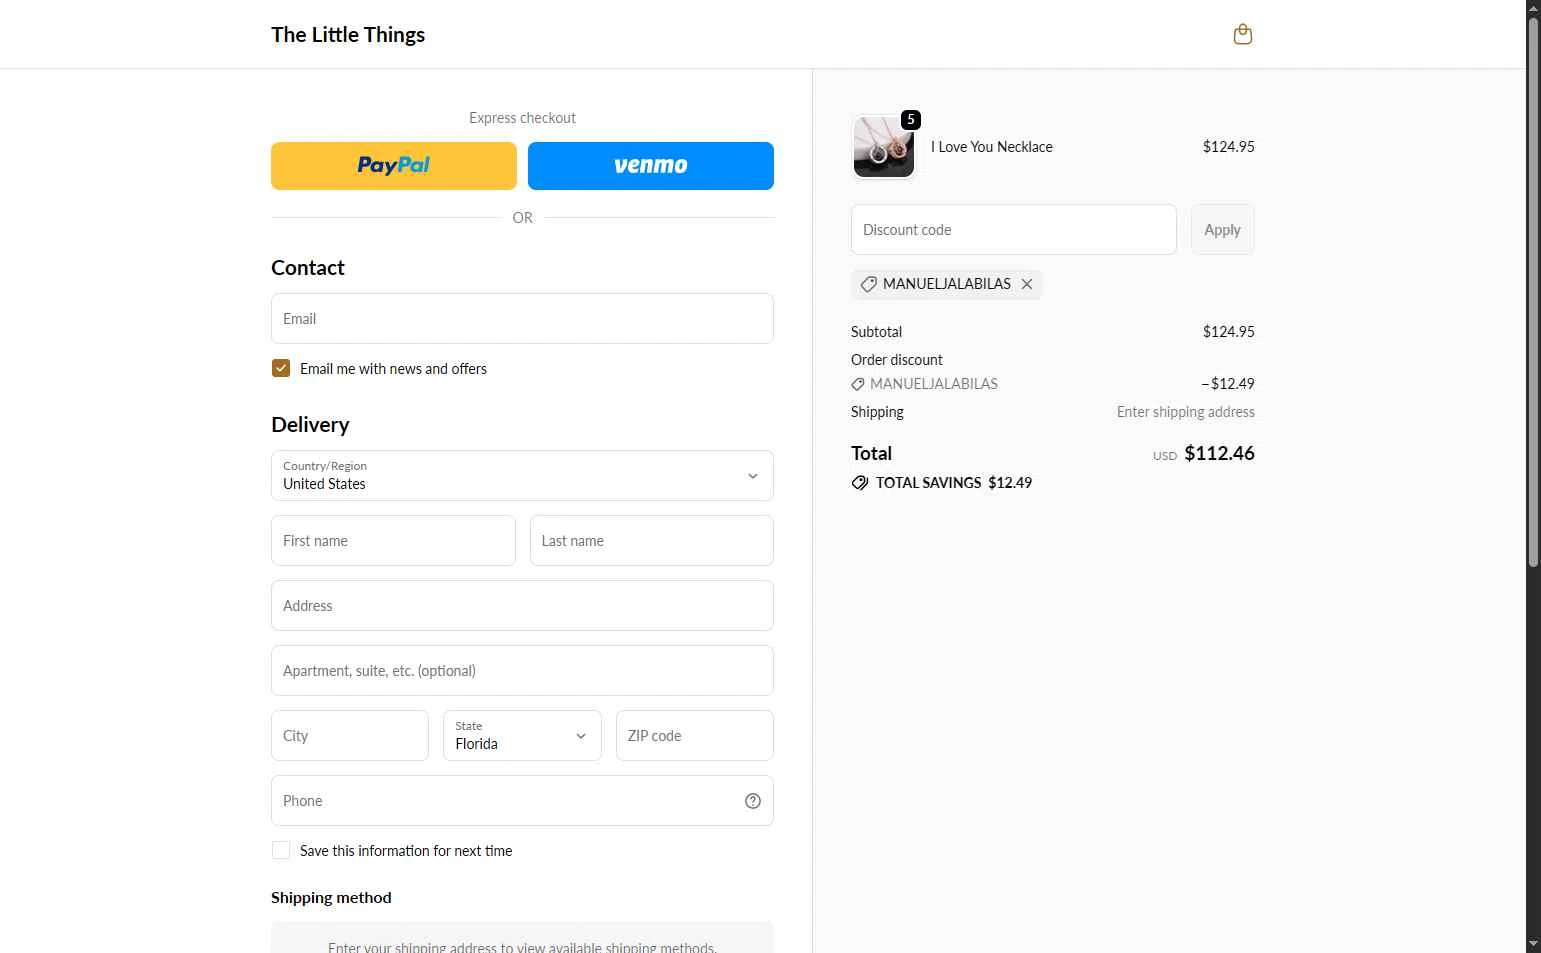Click the −$12.49 order discount value

[x=1228, y=384]
